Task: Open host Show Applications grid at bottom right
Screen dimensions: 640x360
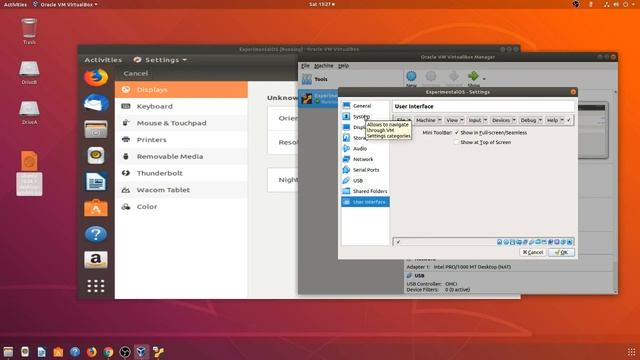Action: [631, 352]
